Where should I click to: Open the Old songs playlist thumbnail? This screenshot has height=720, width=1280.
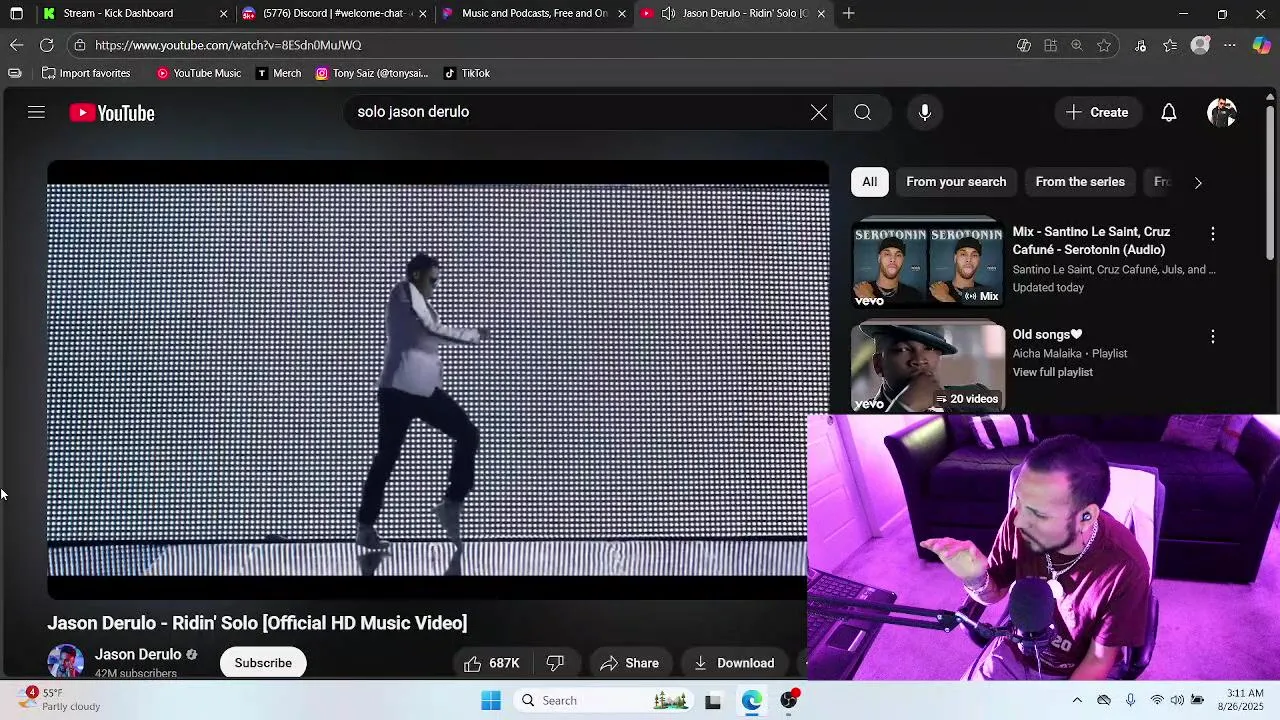click(x=928, y=367)
